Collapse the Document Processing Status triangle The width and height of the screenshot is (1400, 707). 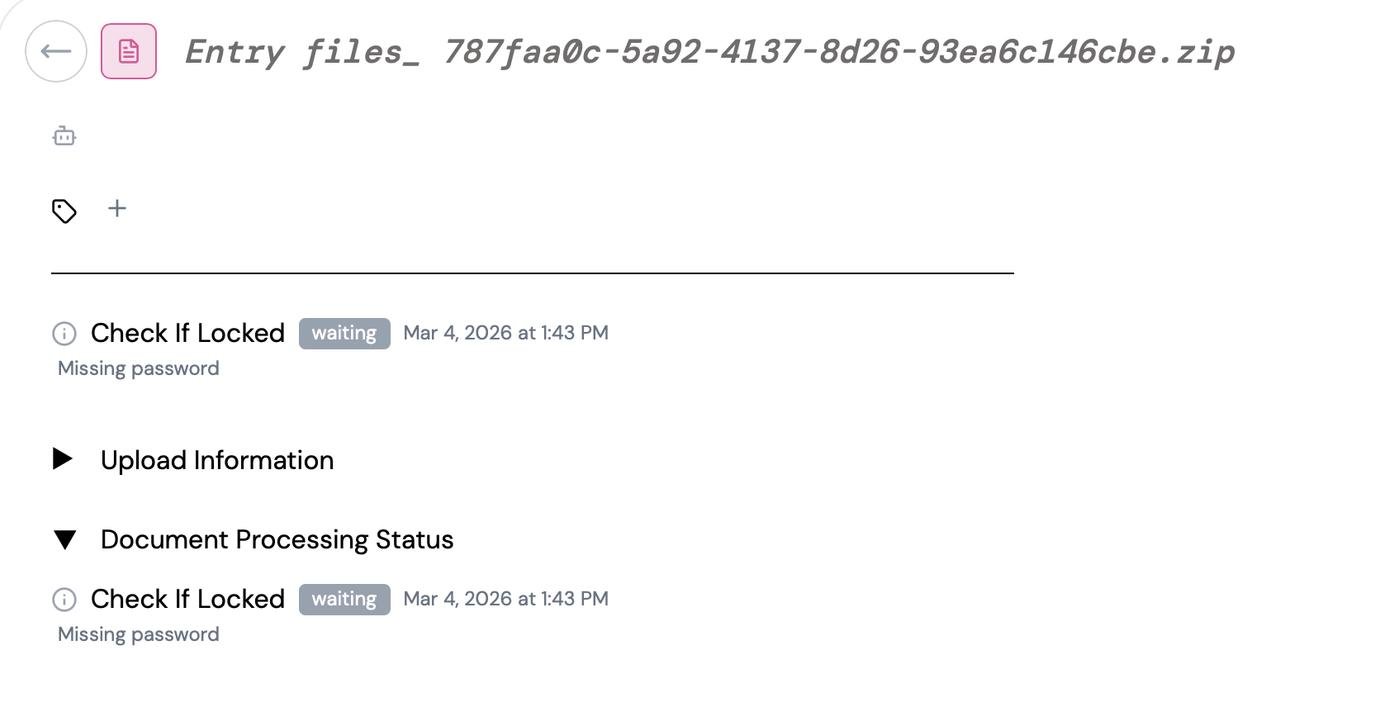coord(65,540)
